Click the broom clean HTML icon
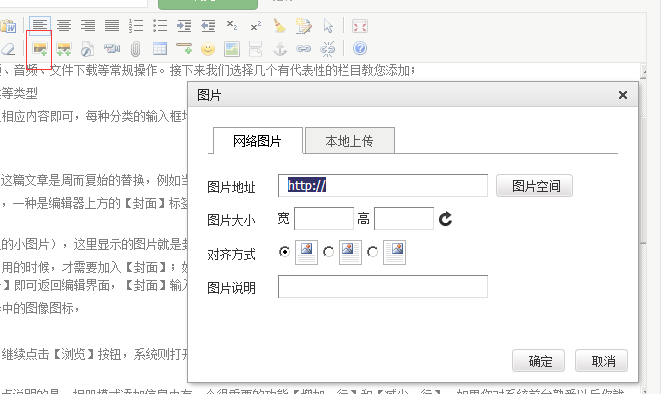667x394 pixels. click(279, 26)
